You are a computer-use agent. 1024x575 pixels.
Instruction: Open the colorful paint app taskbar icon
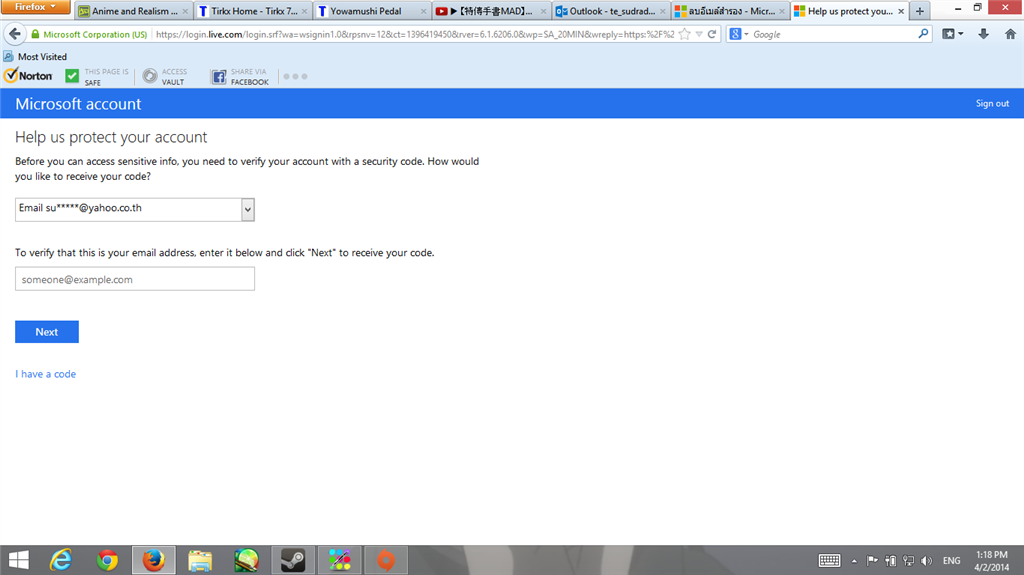(340, 560)
